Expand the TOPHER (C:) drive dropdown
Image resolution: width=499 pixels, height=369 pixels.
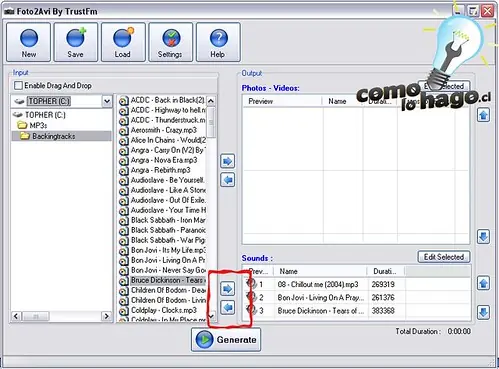[x=107, y=101]
